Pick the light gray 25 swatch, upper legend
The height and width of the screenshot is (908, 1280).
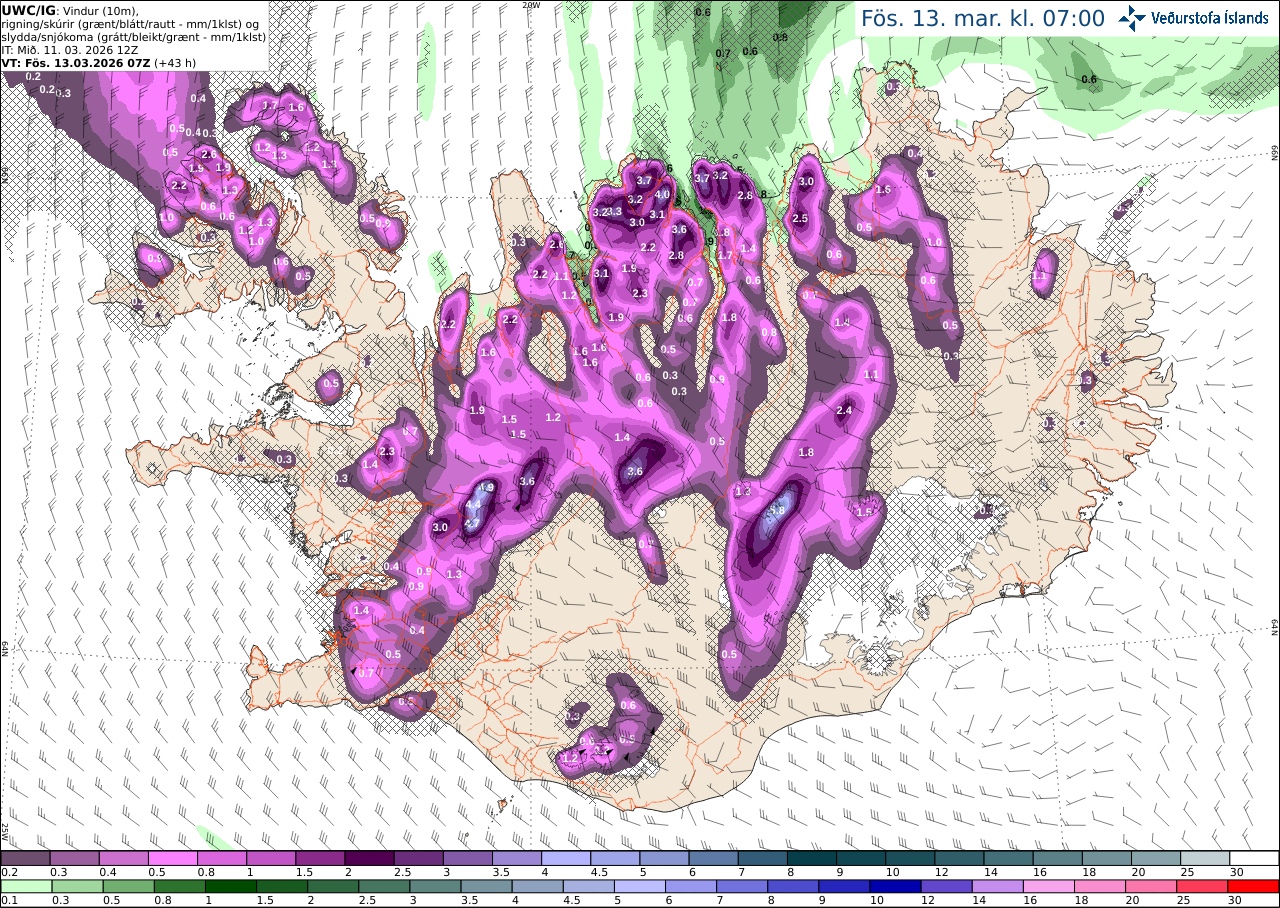pyautogui.click(x=1205, y=858)
